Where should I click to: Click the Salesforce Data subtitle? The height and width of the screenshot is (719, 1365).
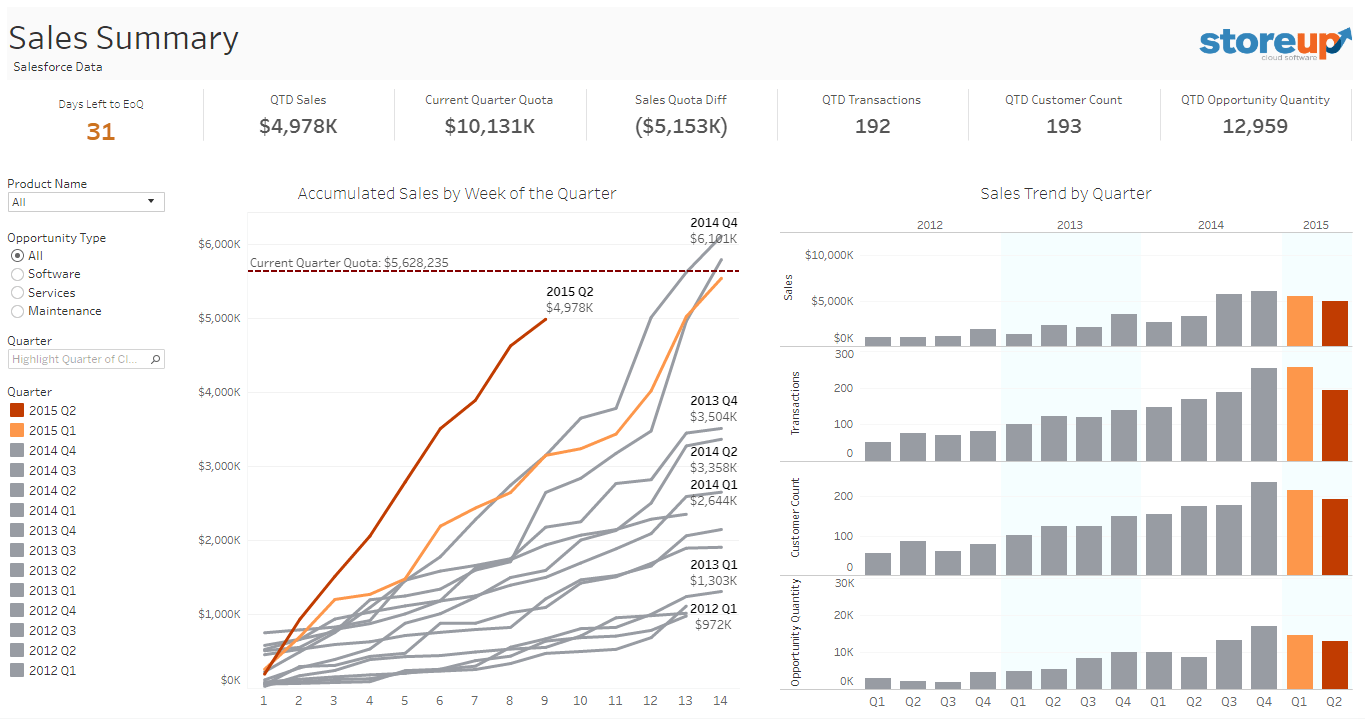pyautogui.click(x=58, y=67)
